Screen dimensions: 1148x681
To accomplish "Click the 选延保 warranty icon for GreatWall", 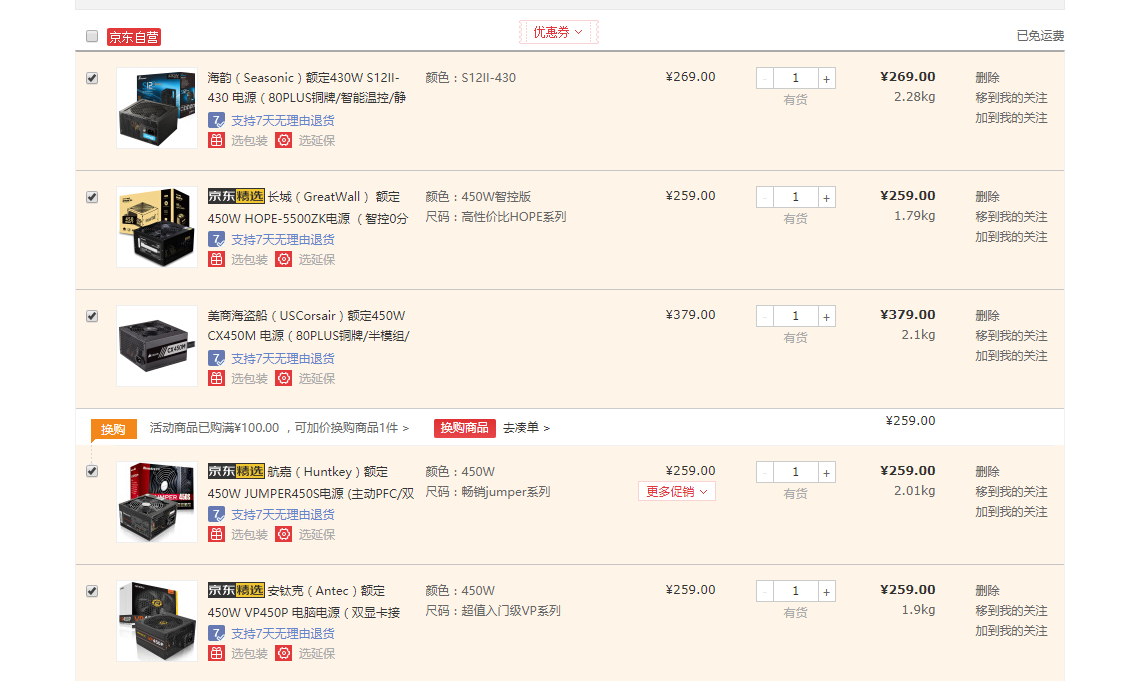I will [283, 259].
